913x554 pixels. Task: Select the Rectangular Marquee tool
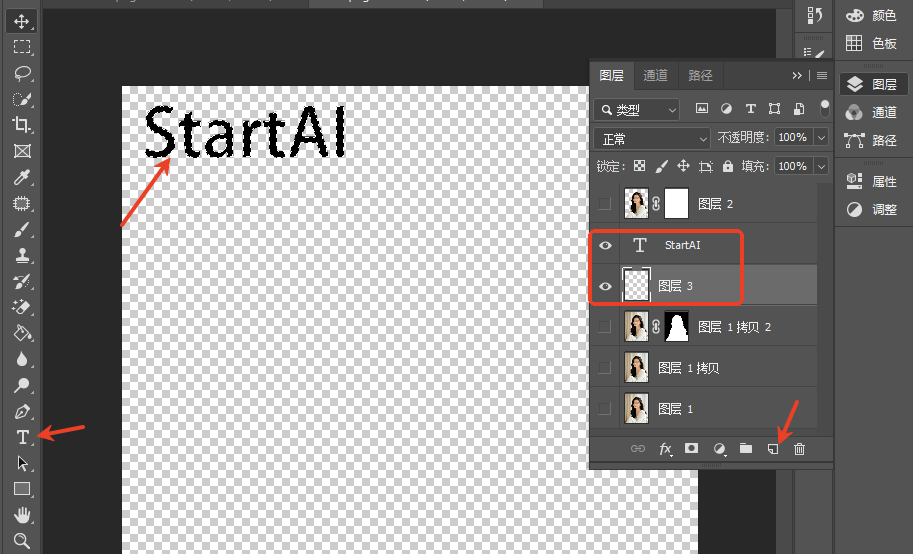(22, 47)
